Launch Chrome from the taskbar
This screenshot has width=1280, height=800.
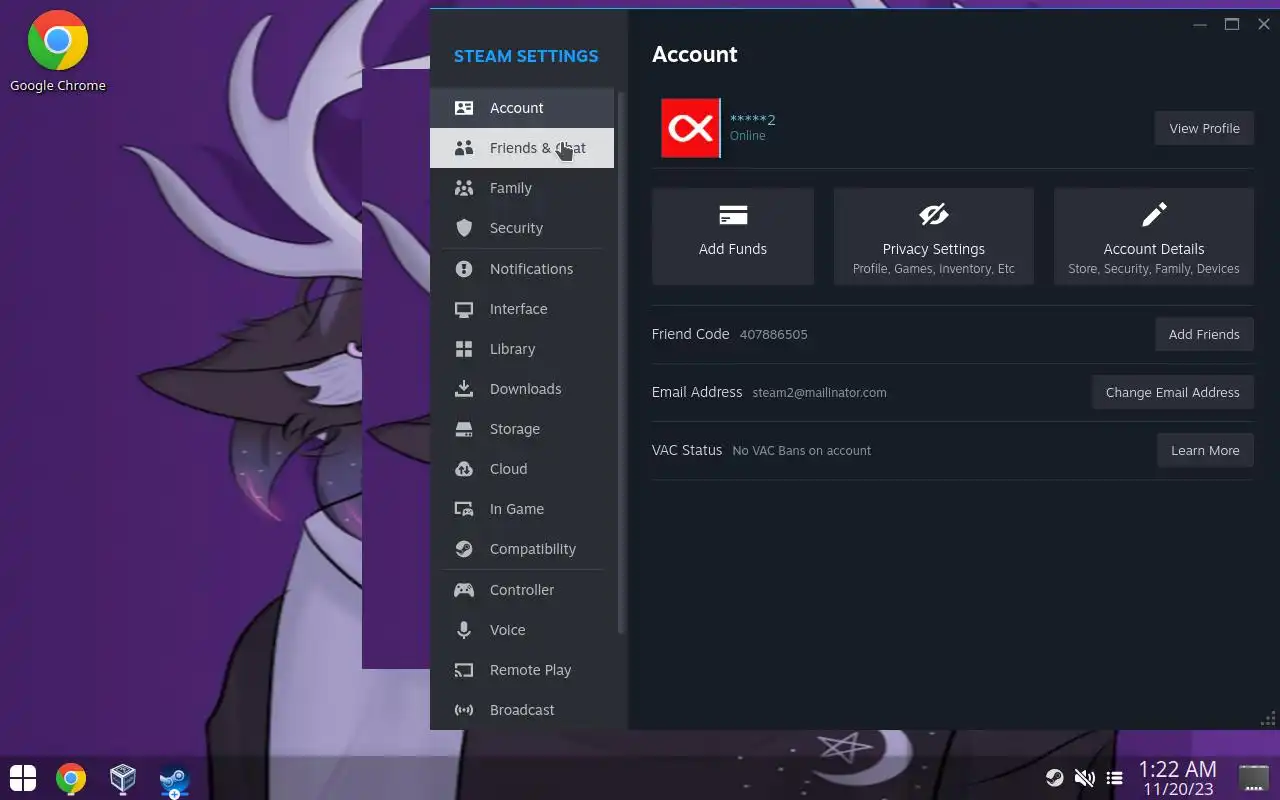[x=71, y=778]
